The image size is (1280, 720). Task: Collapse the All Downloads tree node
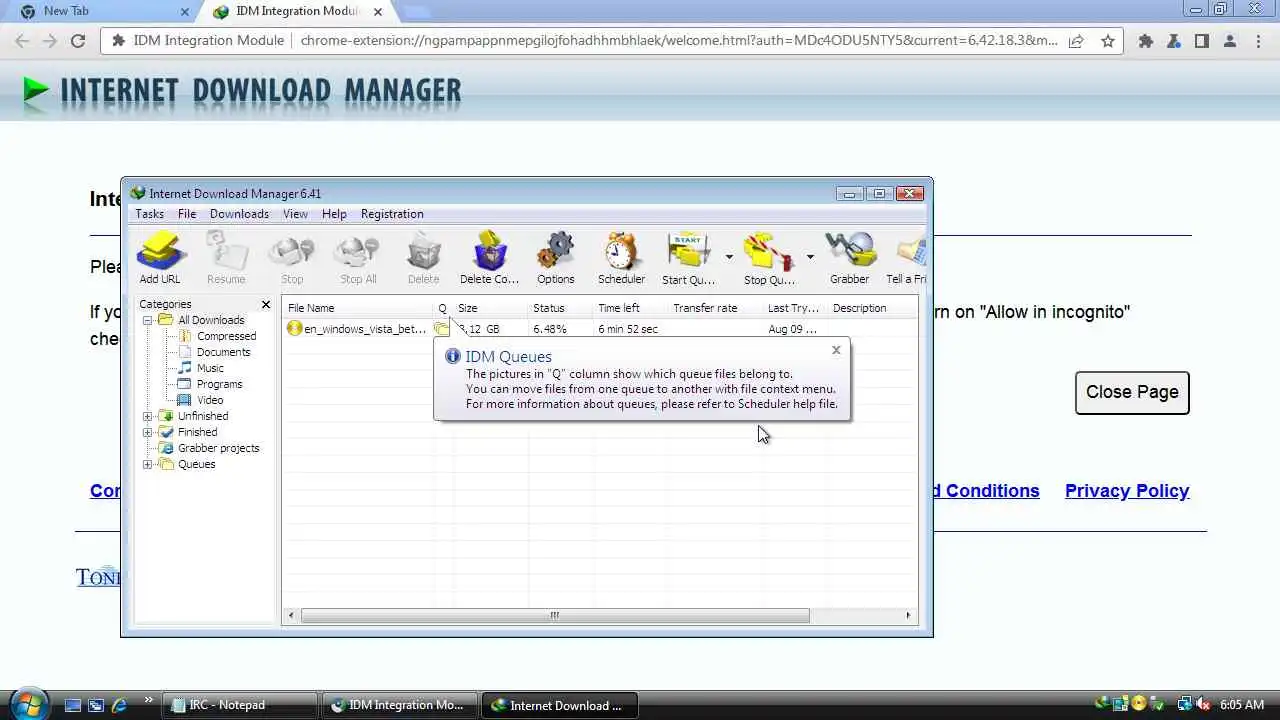coord(147,320)
